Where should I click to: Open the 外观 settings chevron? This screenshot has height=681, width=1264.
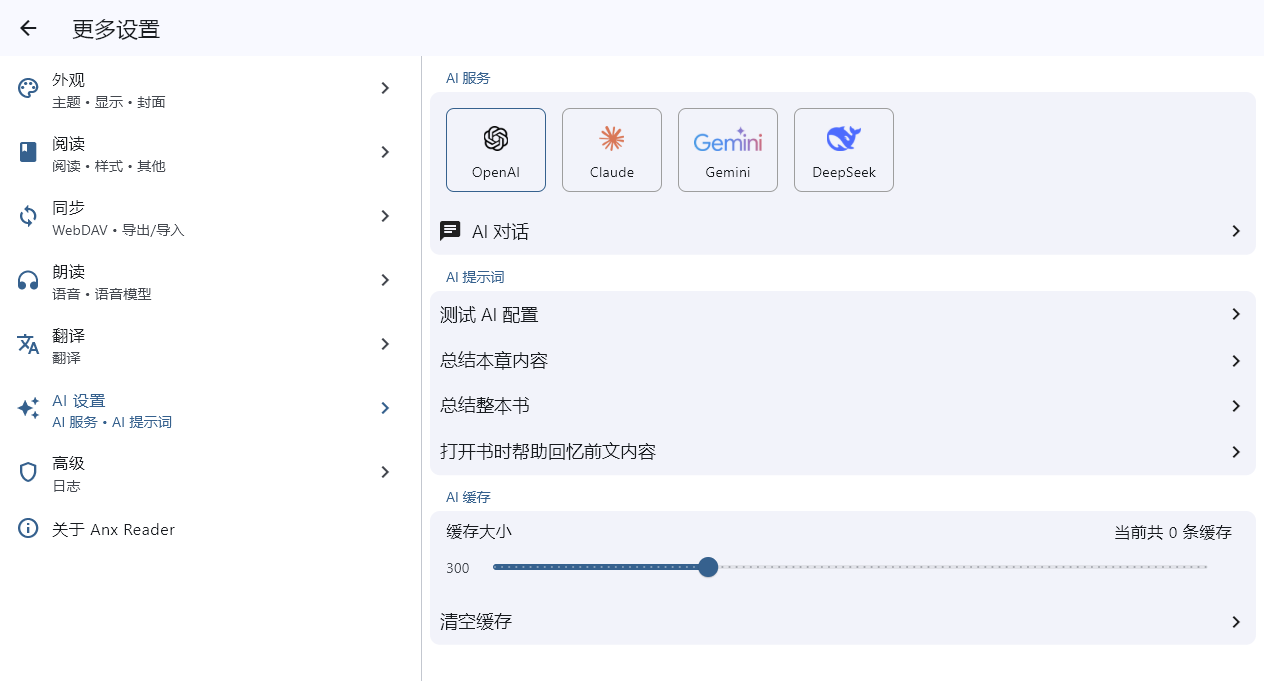click(x=385, y=88)
